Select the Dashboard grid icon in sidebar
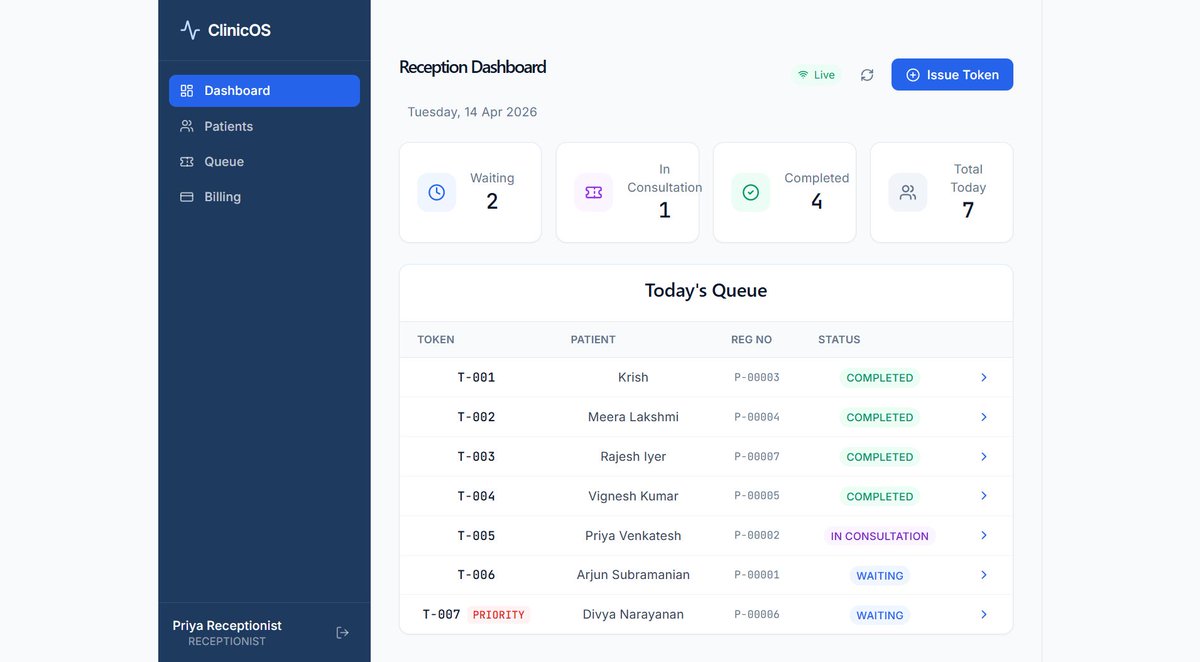Viewport: 1200px width, 662px height. pos(186,90)
